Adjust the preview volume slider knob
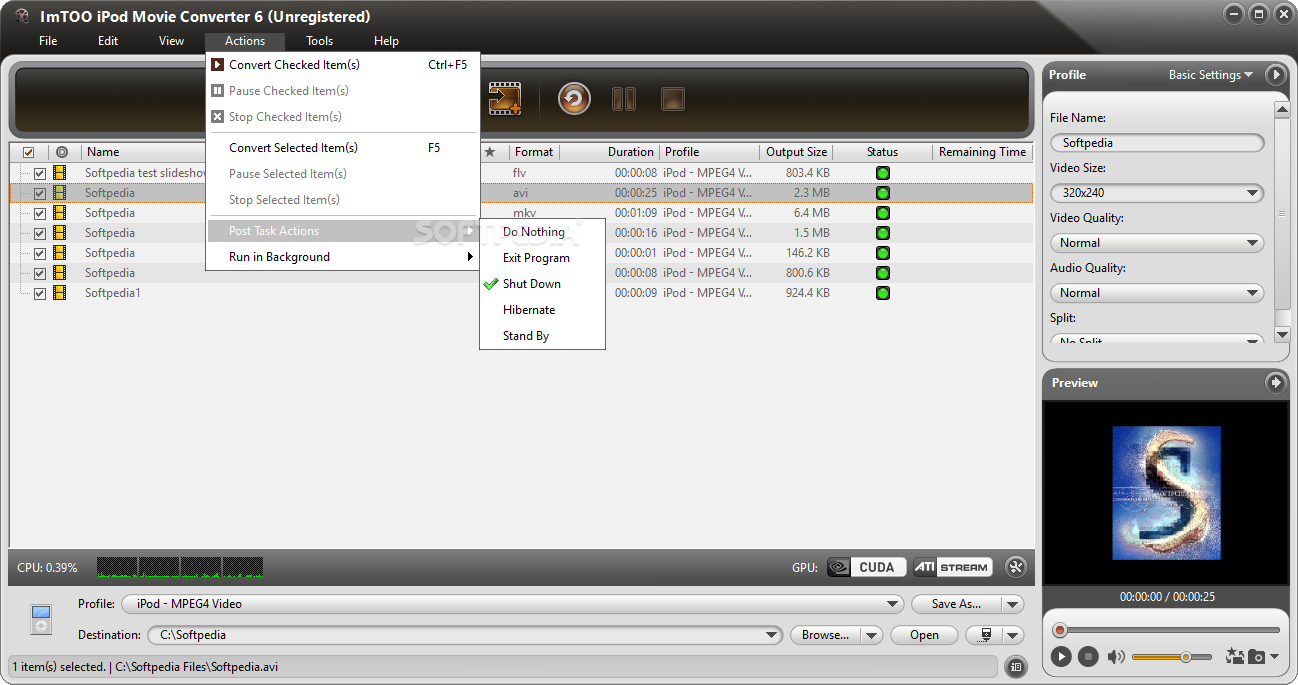Viewport: 1298px width, 685px height. click(1185, 657)
